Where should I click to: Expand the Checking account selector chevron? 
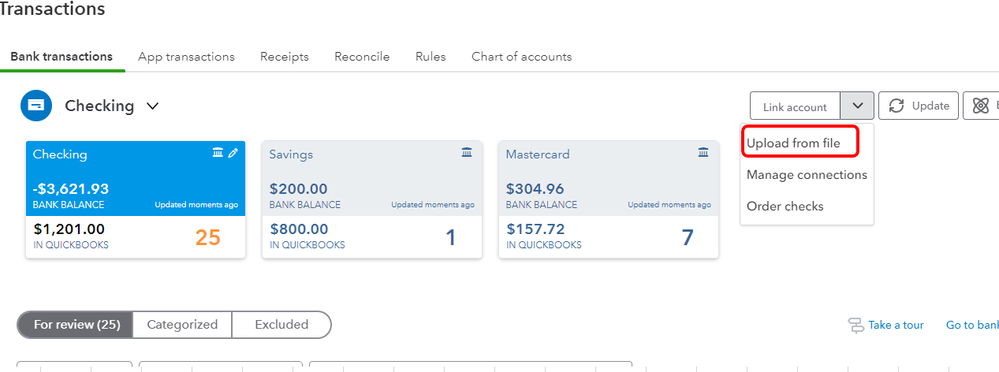[x=152, y=106]
